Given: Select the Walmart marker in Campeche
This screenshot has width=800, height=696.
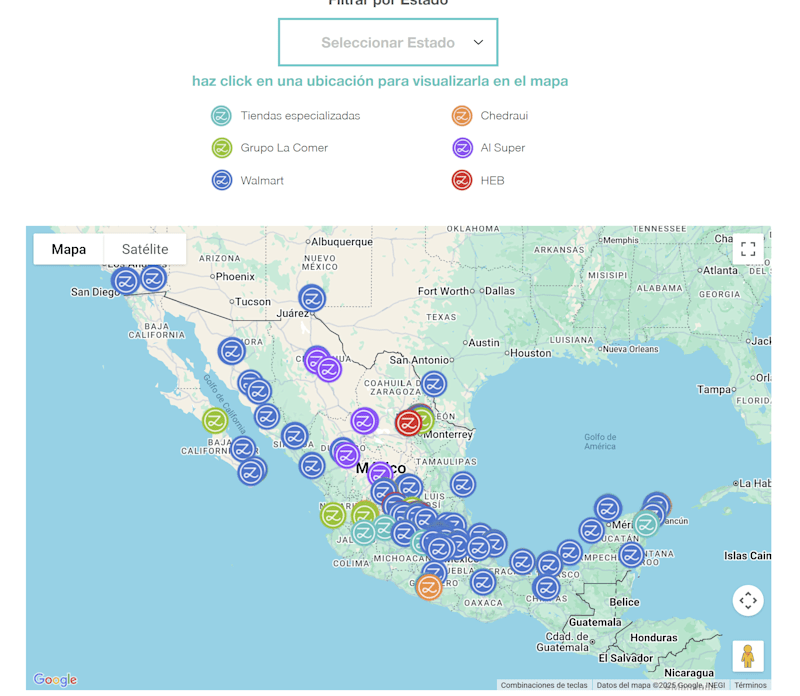Looking at the screenshot, I should 569,552.
